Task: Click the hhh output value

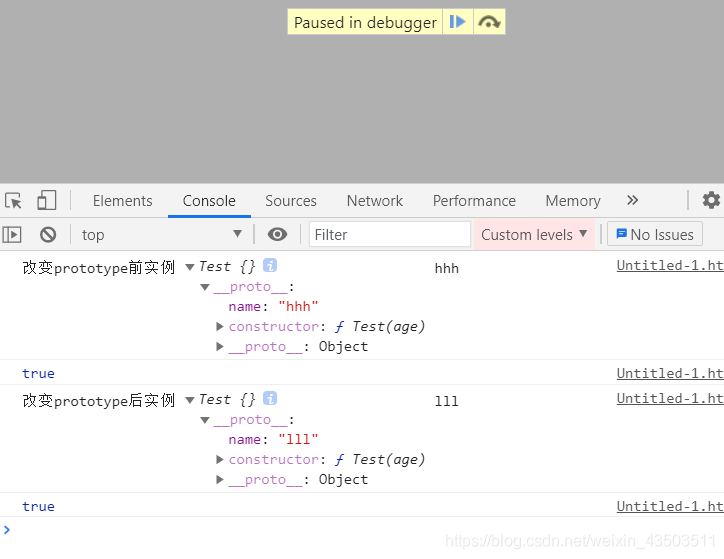Action: [446, 268]
